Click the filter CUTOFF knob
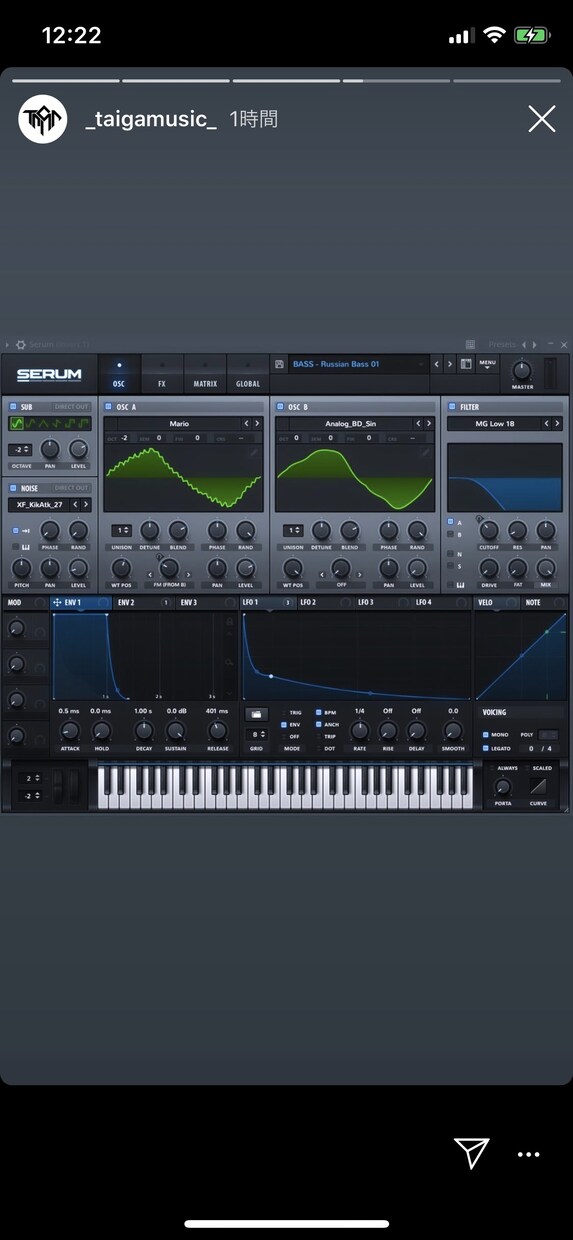Image resolution: width=573 pixels, height=1240 pixels. pos(489,530)
